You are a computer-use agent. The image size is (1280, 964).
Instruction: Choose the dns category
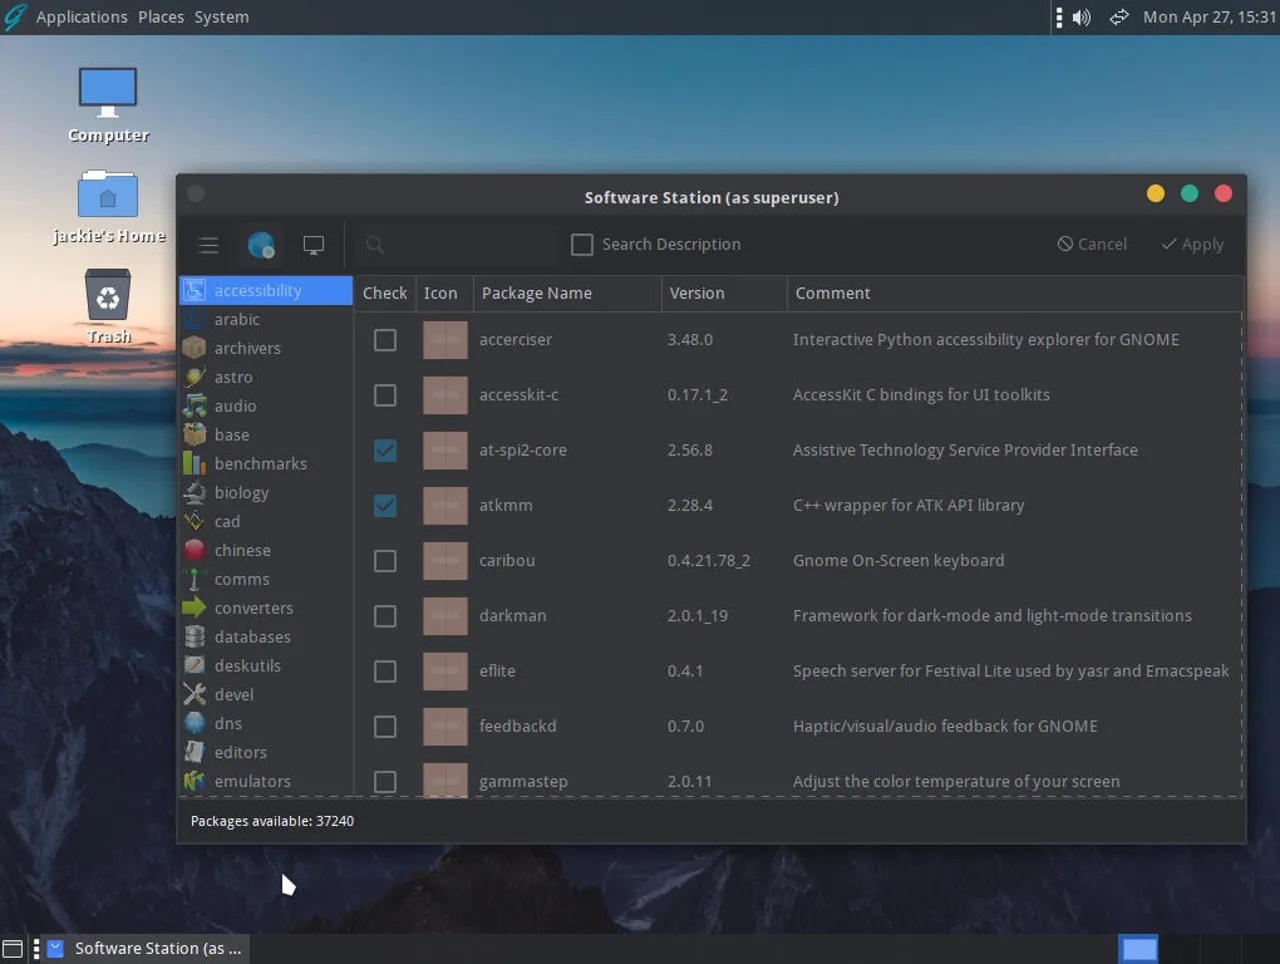point(266,723)
